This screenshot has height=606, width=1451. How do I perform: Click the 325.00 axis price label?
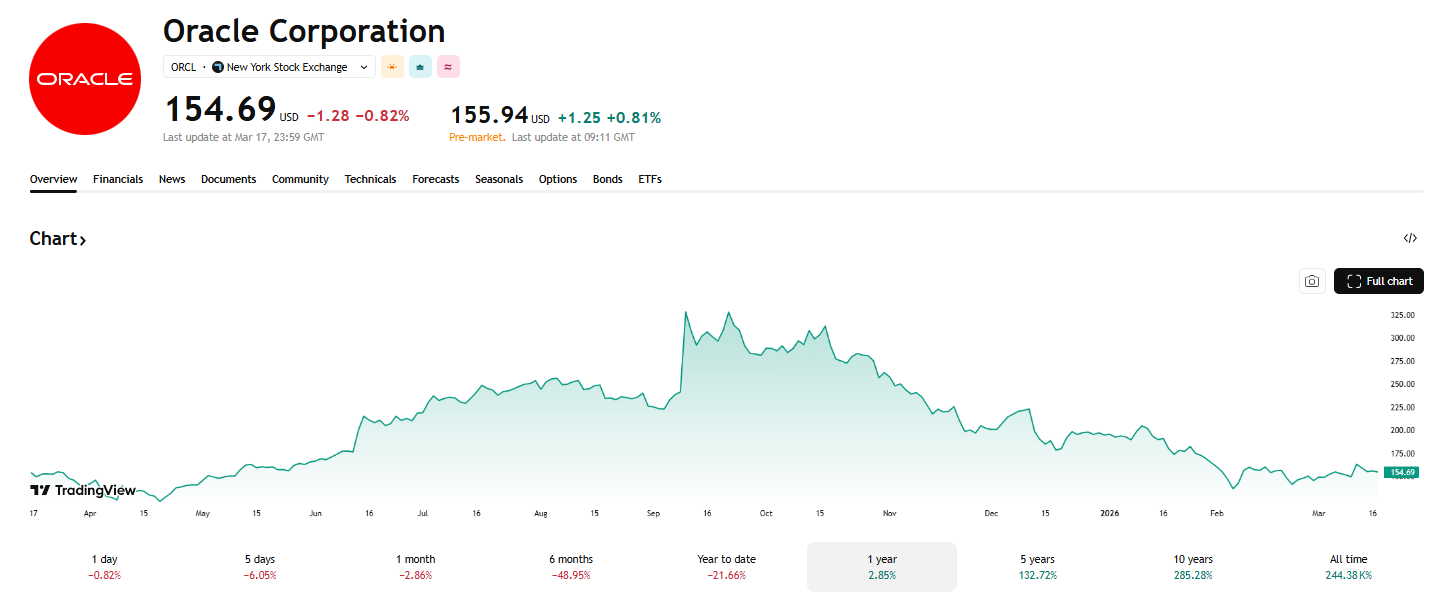[x=1402, y=315]
